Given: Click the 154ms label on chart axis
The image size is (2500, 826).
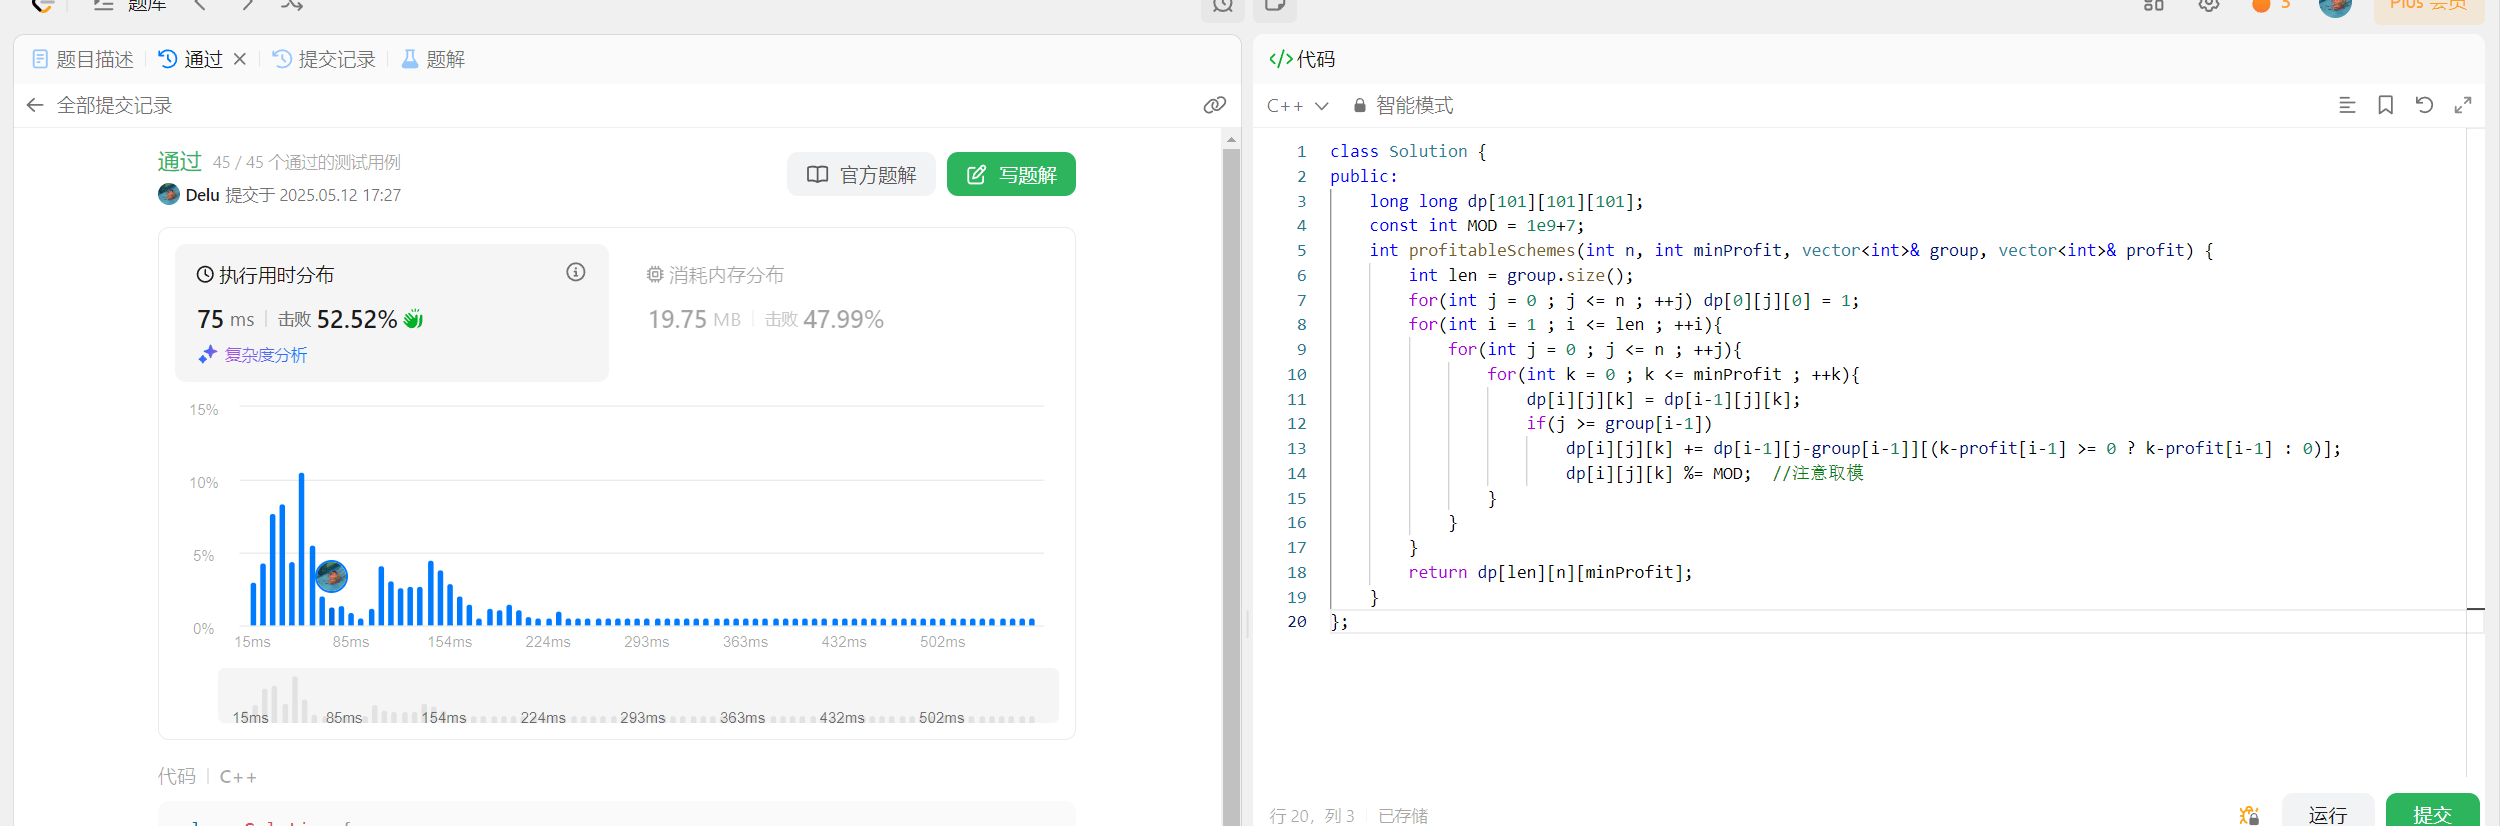Looking at the screenshot, I should [x=450, y=642].
